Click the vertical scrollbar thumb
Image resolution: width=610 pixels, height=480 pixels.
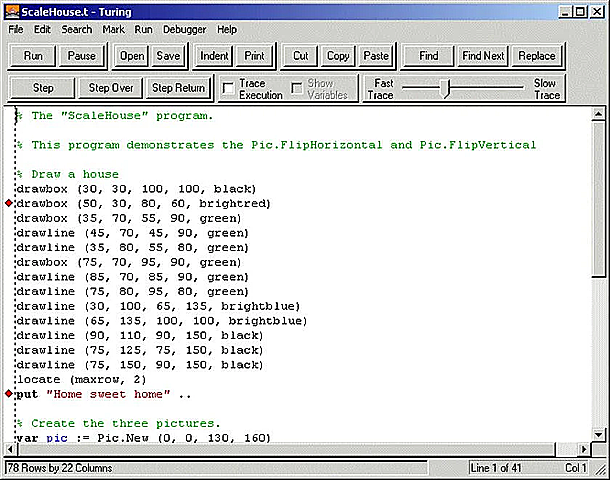598,198
